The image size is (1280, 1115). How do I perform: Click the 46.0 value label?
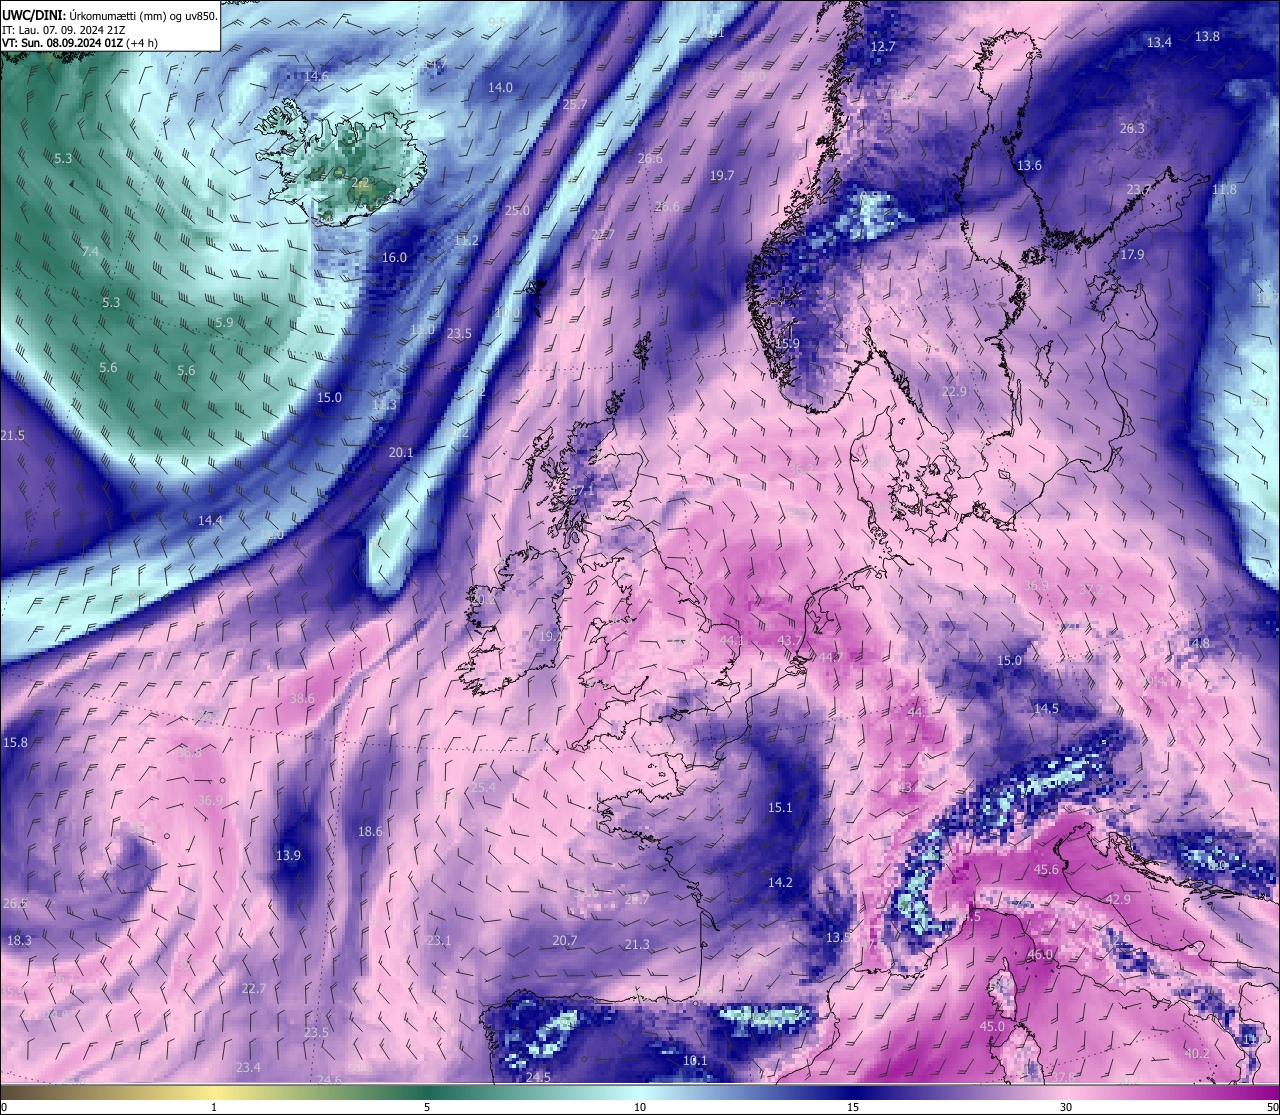click(1040, 955)
